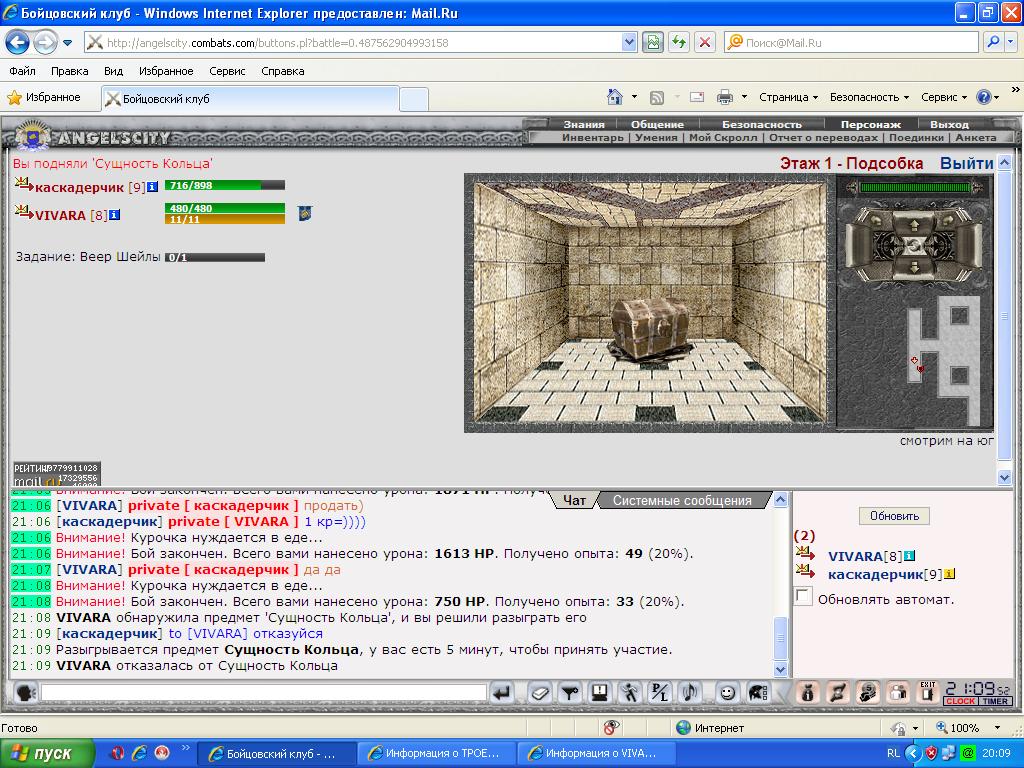This screenshot has width=1024, height=768.
Task: Open the recent pages dropdown arrow
Action: pyautogui.click(x=67, y=43)
